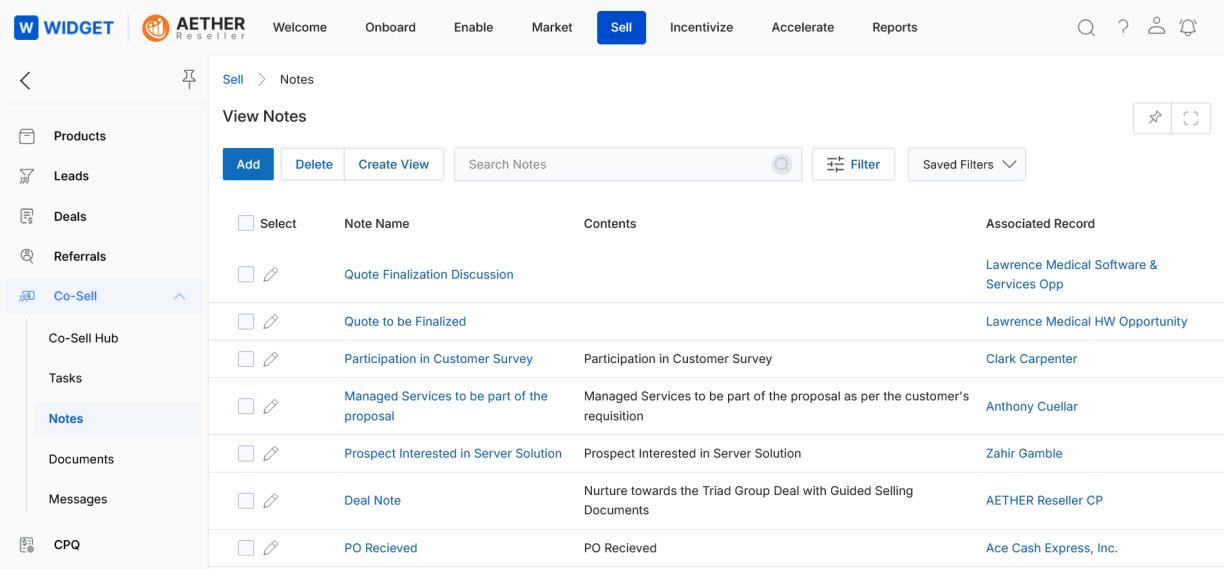Screen dimensions: 1224x569
Task: Click Create View button
Action: (x=394, y=164)
